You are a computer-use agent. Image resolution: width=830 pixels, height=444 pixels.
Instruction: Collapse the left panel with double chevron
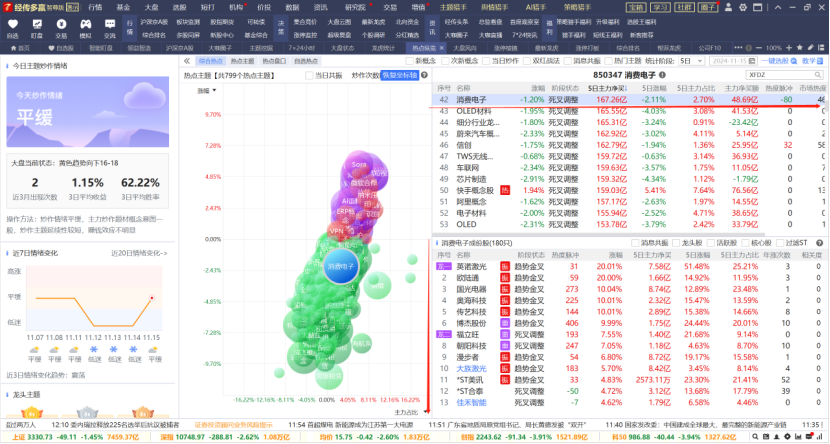pyautogui.click(x=187, y=61)
